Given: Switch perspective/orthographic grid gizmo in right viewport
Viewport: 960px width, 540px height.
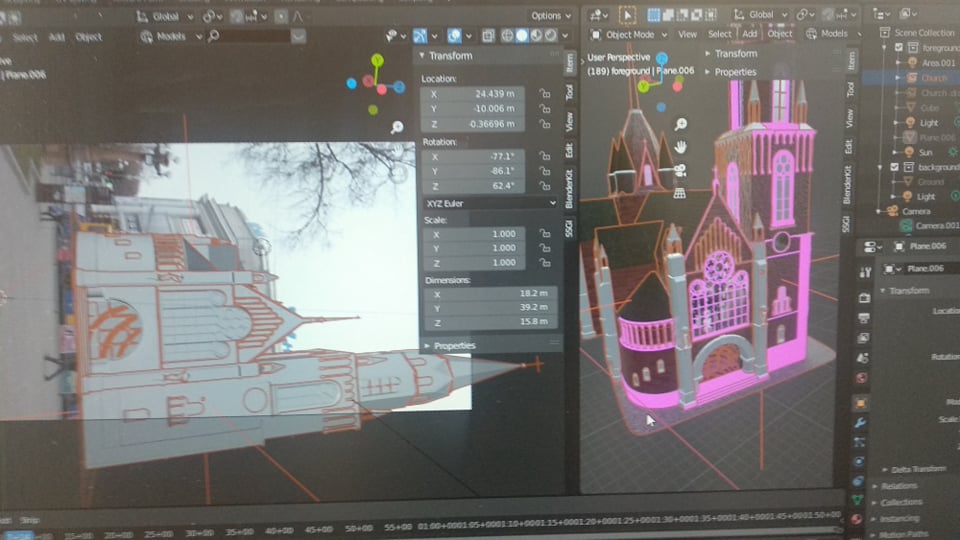Looking at the screenshot, I should [x=680, y=193].
